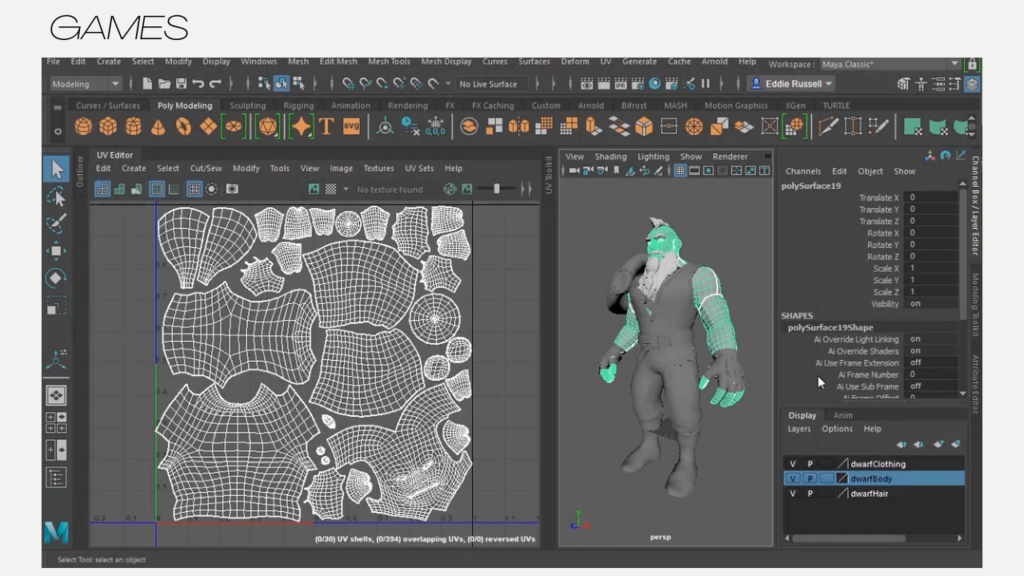
Task: Switch to Sculpting shelf tab
Action: click(248, 105)
